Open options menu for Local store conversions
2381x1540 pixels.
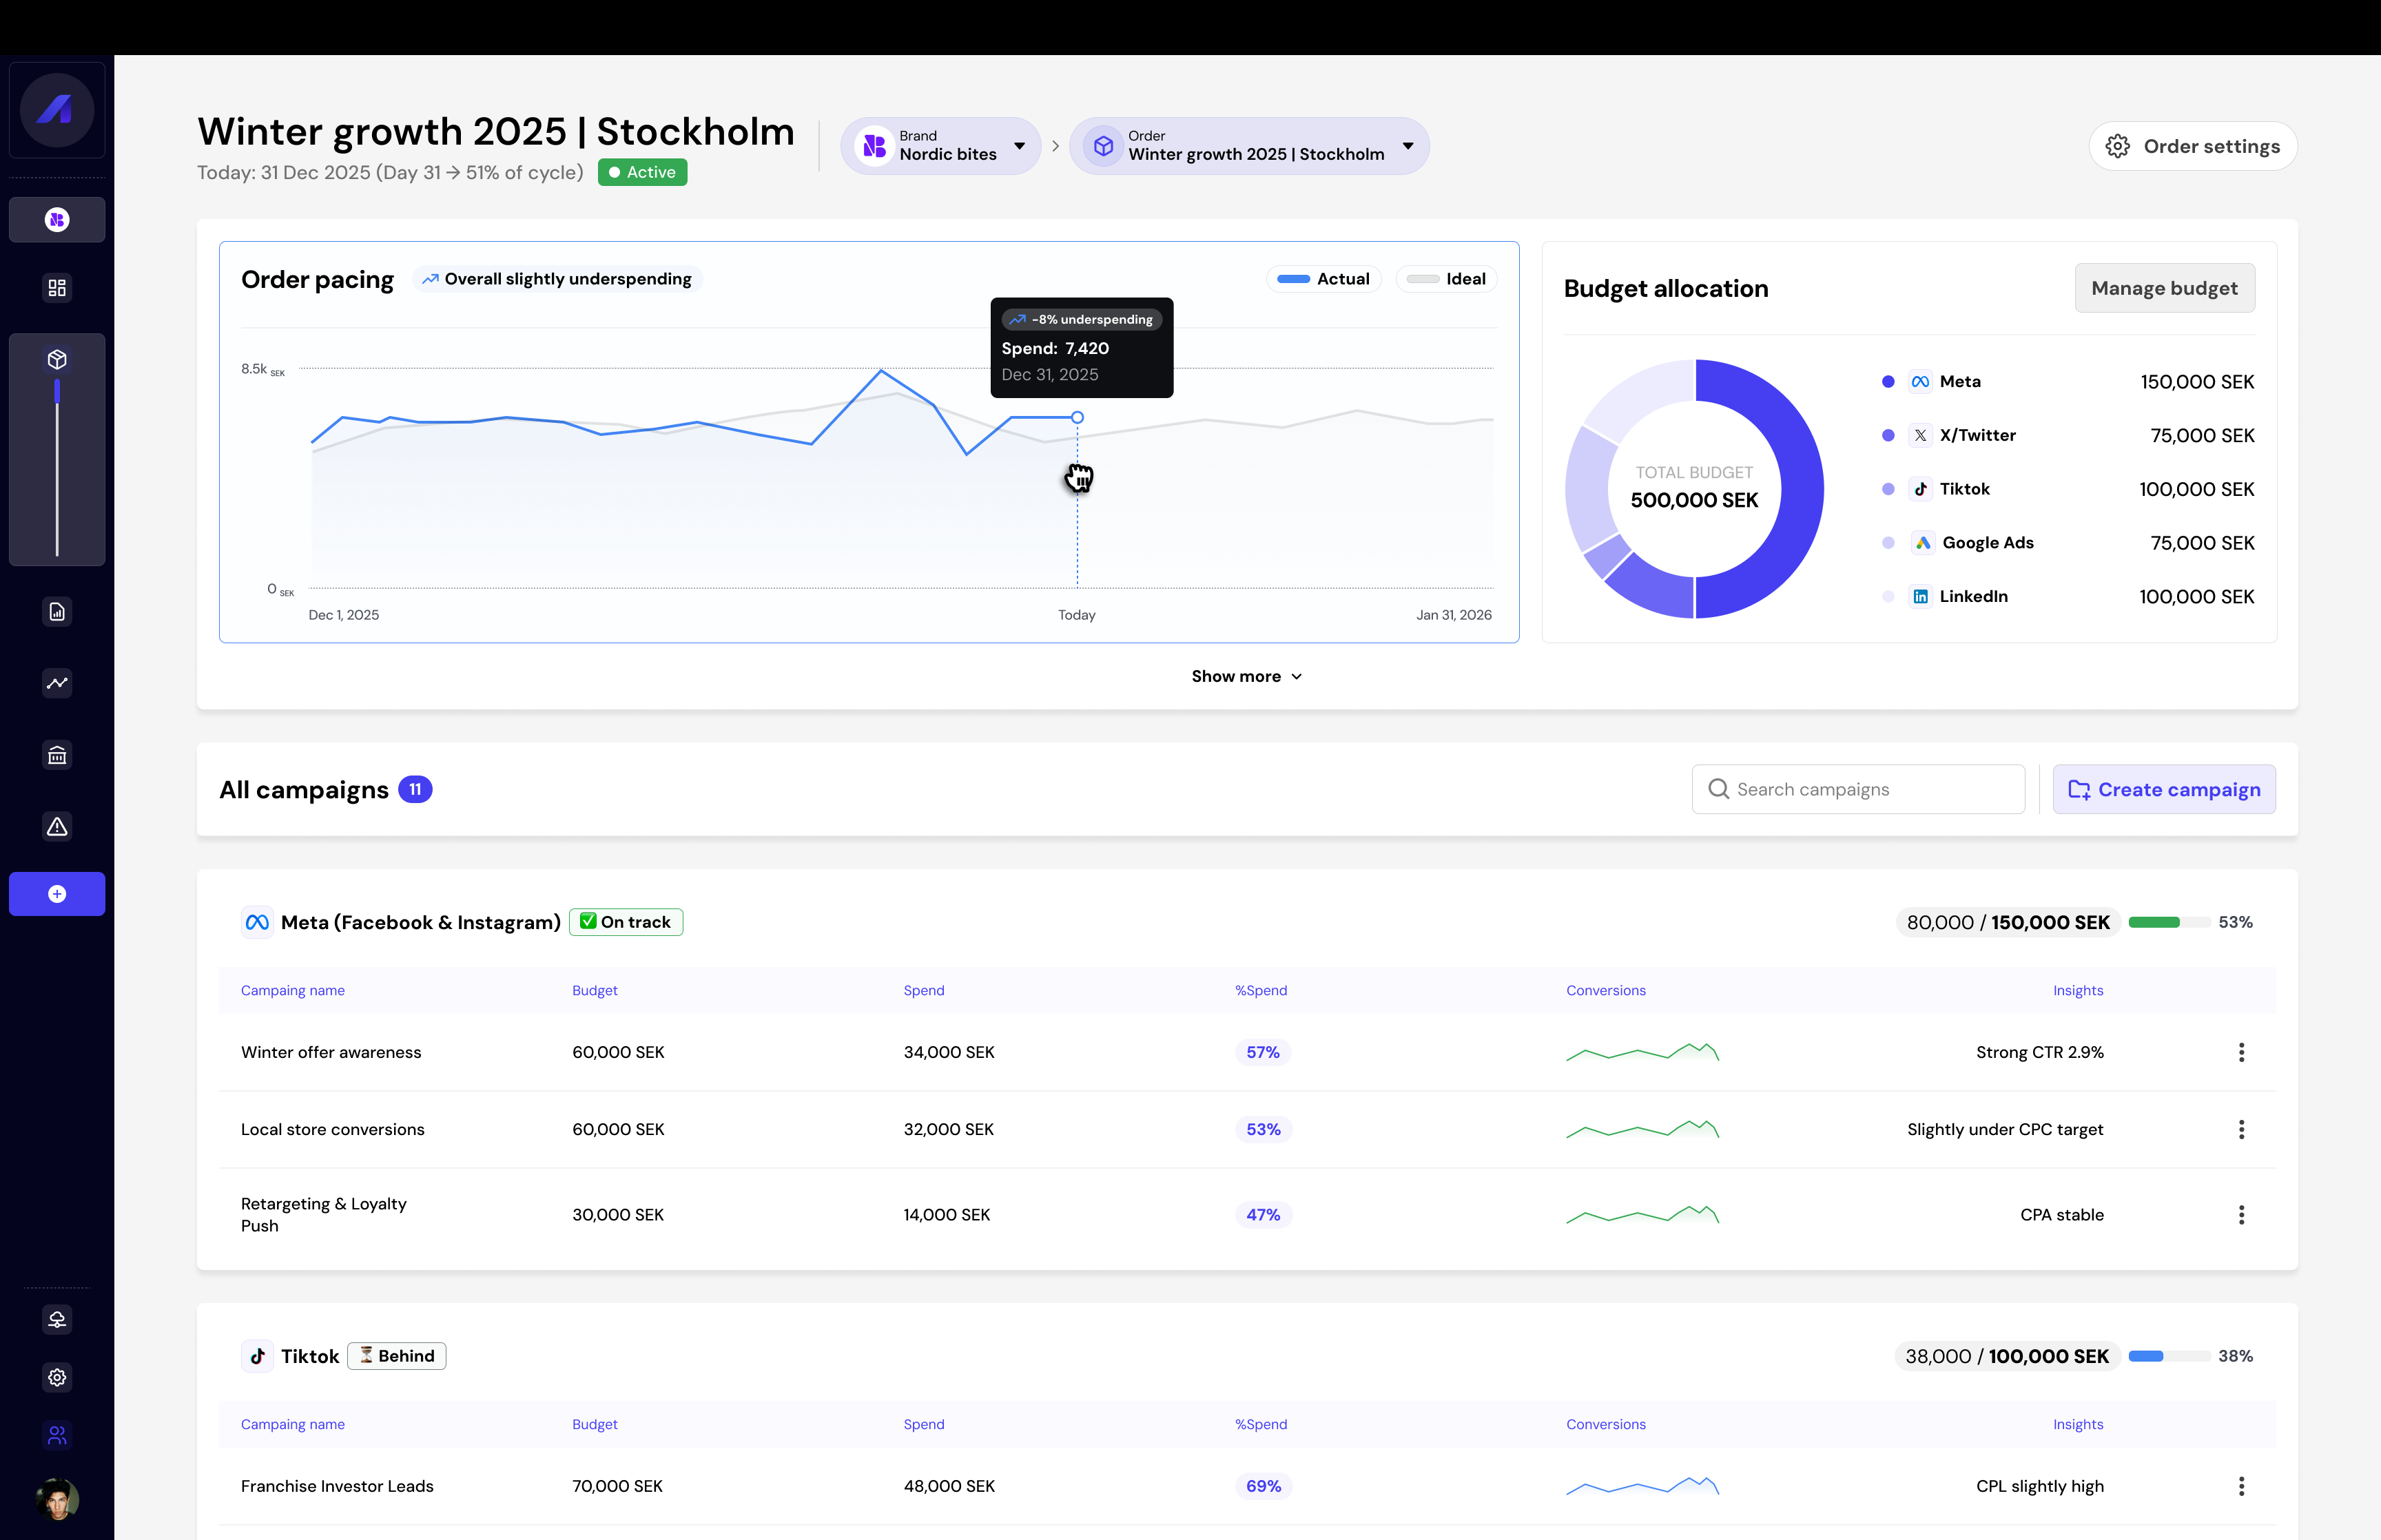pos(2241,1129)
